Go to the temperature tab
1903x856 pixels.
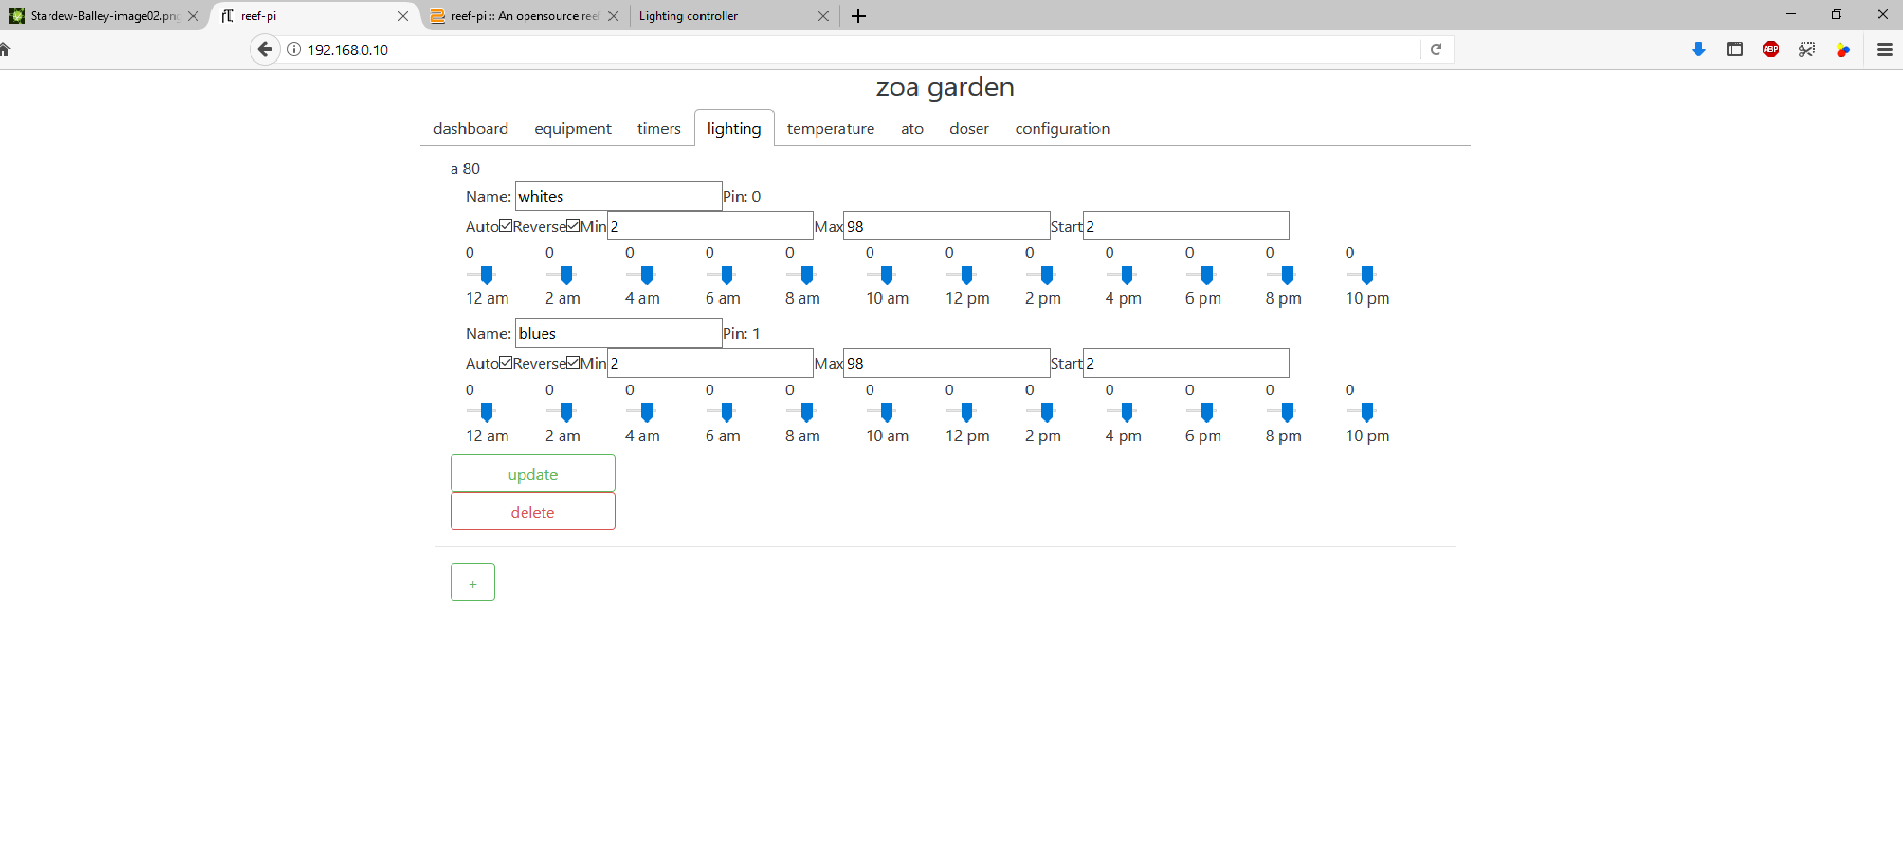(830, 128)
